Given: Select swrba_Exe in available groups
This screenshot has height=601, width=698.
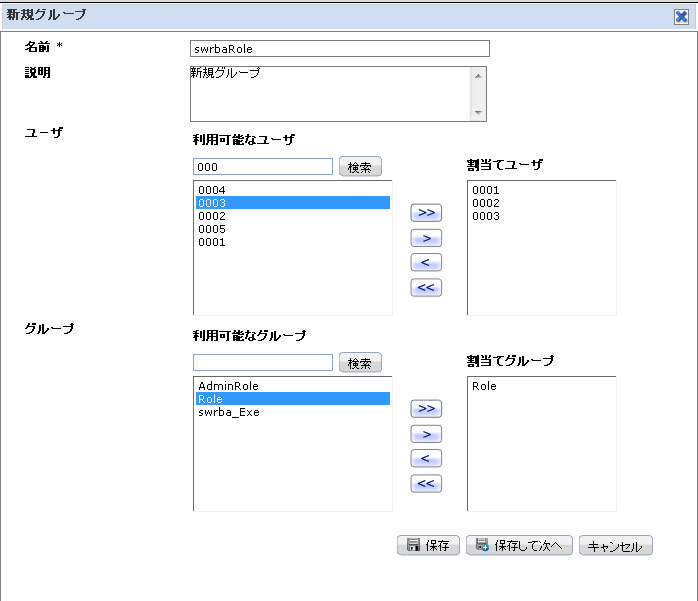Looking at the screenshot, I should tap(292, 412).
